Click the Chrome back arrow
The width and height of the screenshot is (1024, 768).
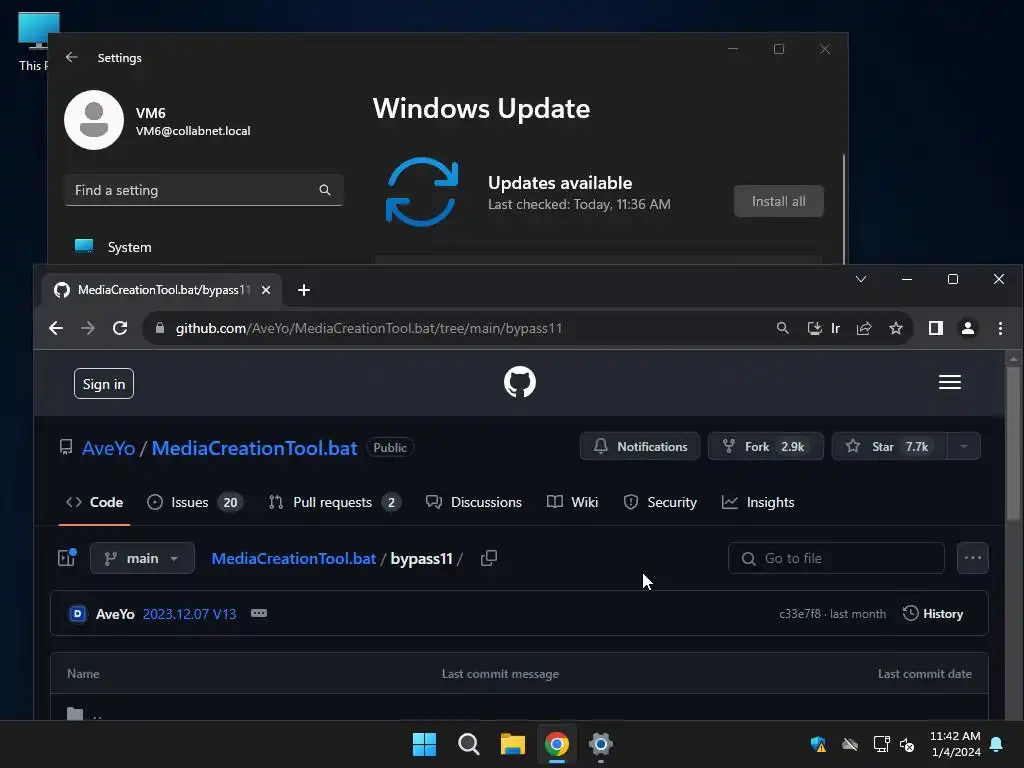pos(56,328)
